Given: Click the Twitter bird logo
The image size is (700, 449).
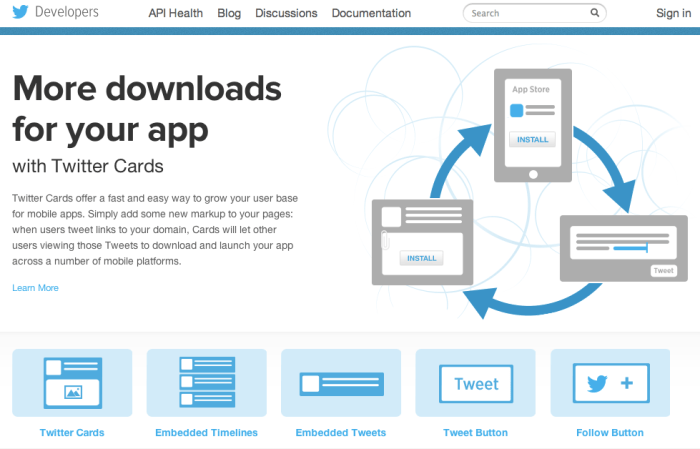Looking at the screenshot, I should click(20, 12).
